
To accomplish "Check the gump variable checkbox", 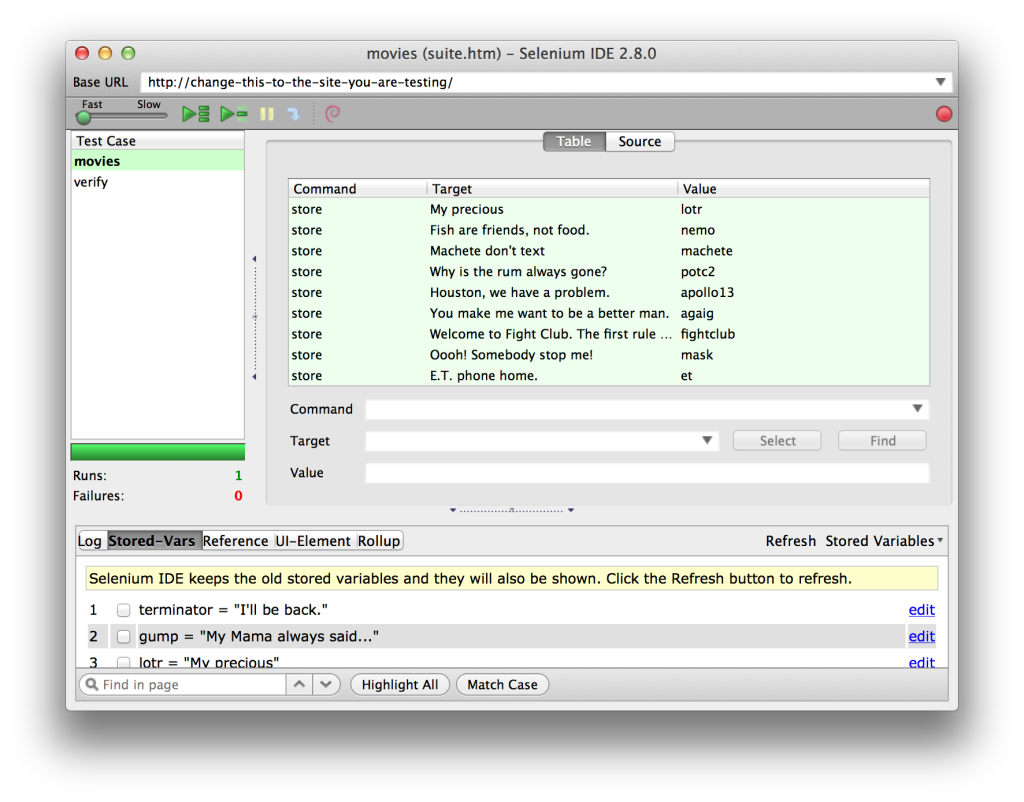I will pyautogui.click(x=123, y=636).
